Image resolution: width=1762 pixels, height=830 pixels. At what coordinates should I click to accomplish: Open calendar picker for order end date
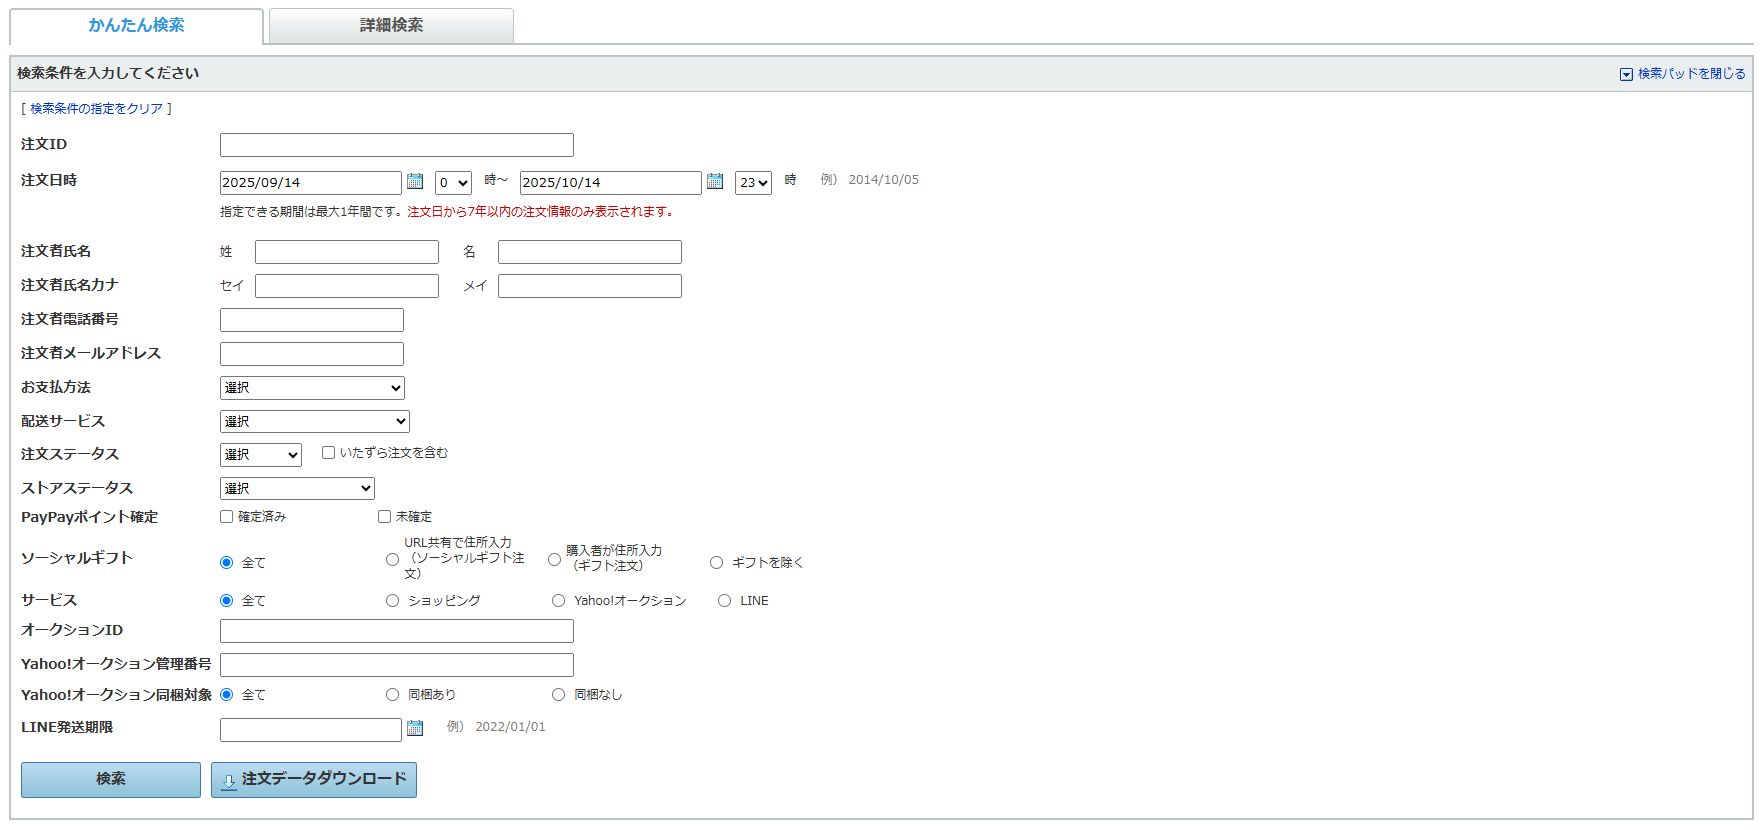715,182
